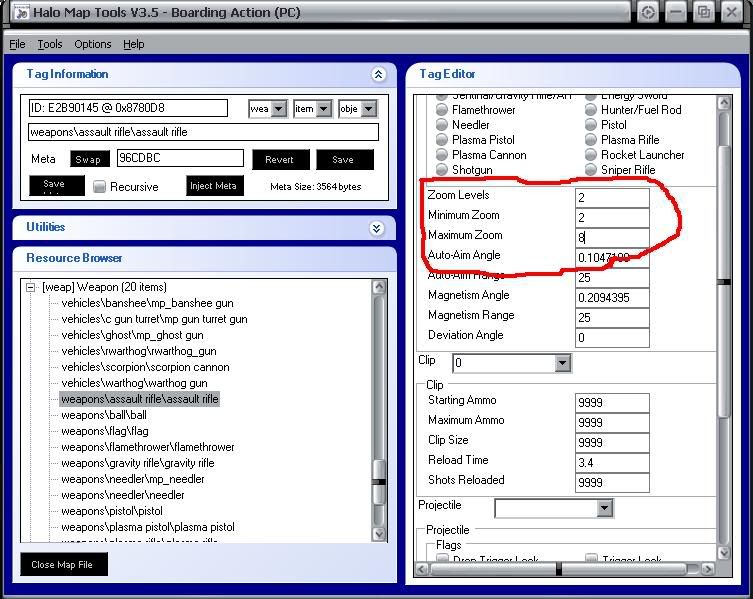The width and height of the screenshot is (753, 599).
Task: Click the meta offset field showing 96CDBC
Action: pos(180,158)
